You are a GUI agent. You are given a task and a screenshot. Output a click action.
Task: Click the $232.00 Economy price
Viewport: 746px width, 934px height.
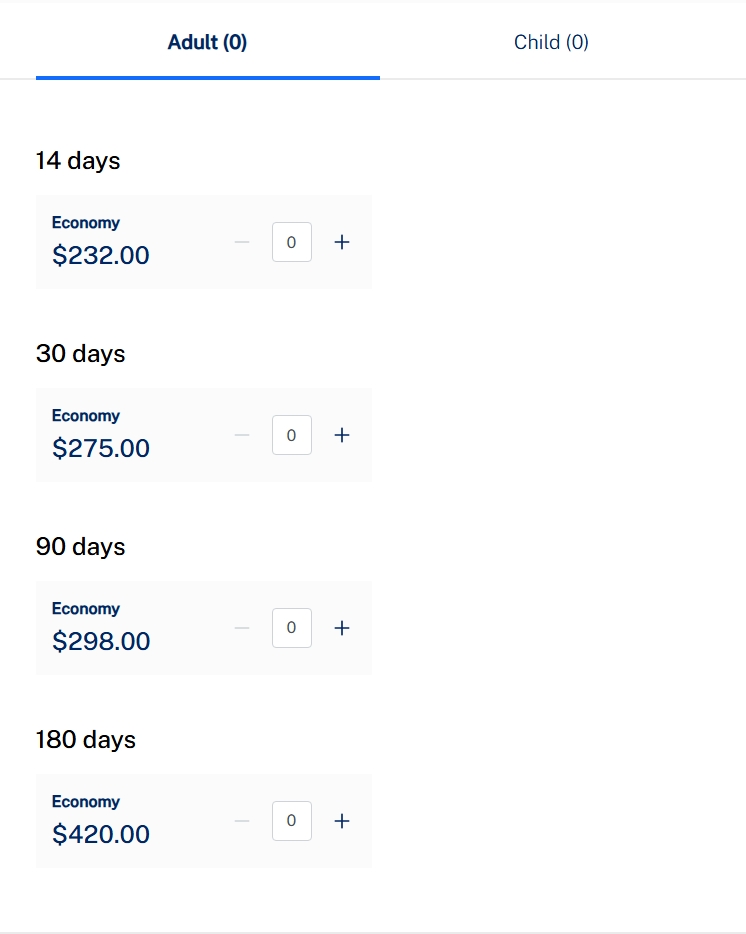pos(101,255)
